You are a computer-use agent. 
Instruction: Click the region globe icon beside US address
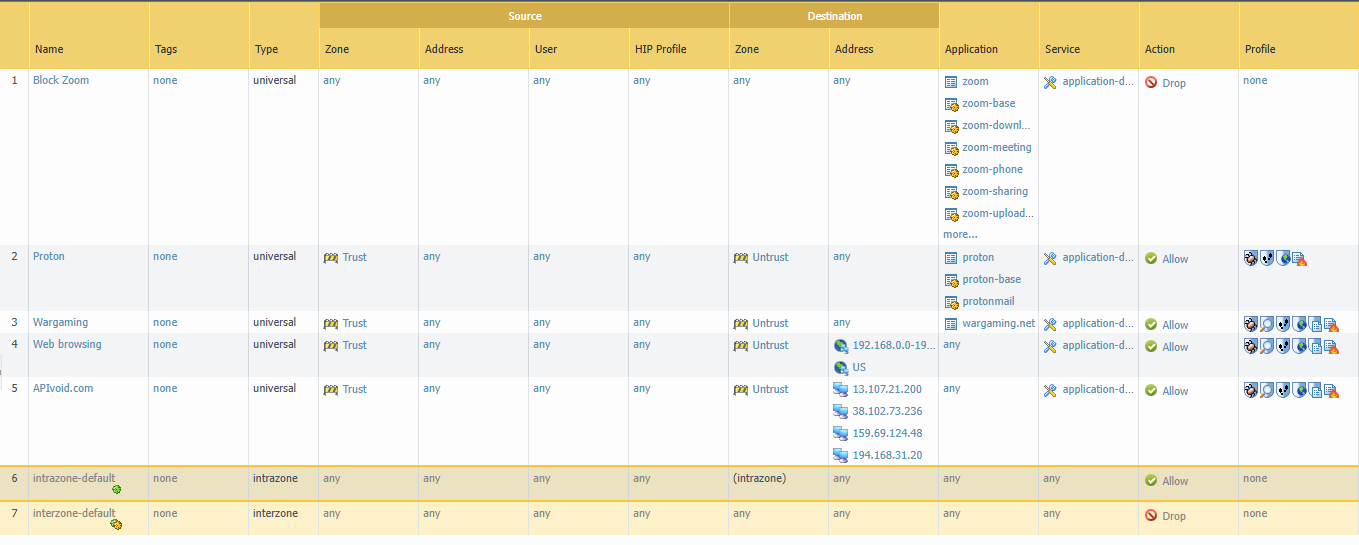841,368
